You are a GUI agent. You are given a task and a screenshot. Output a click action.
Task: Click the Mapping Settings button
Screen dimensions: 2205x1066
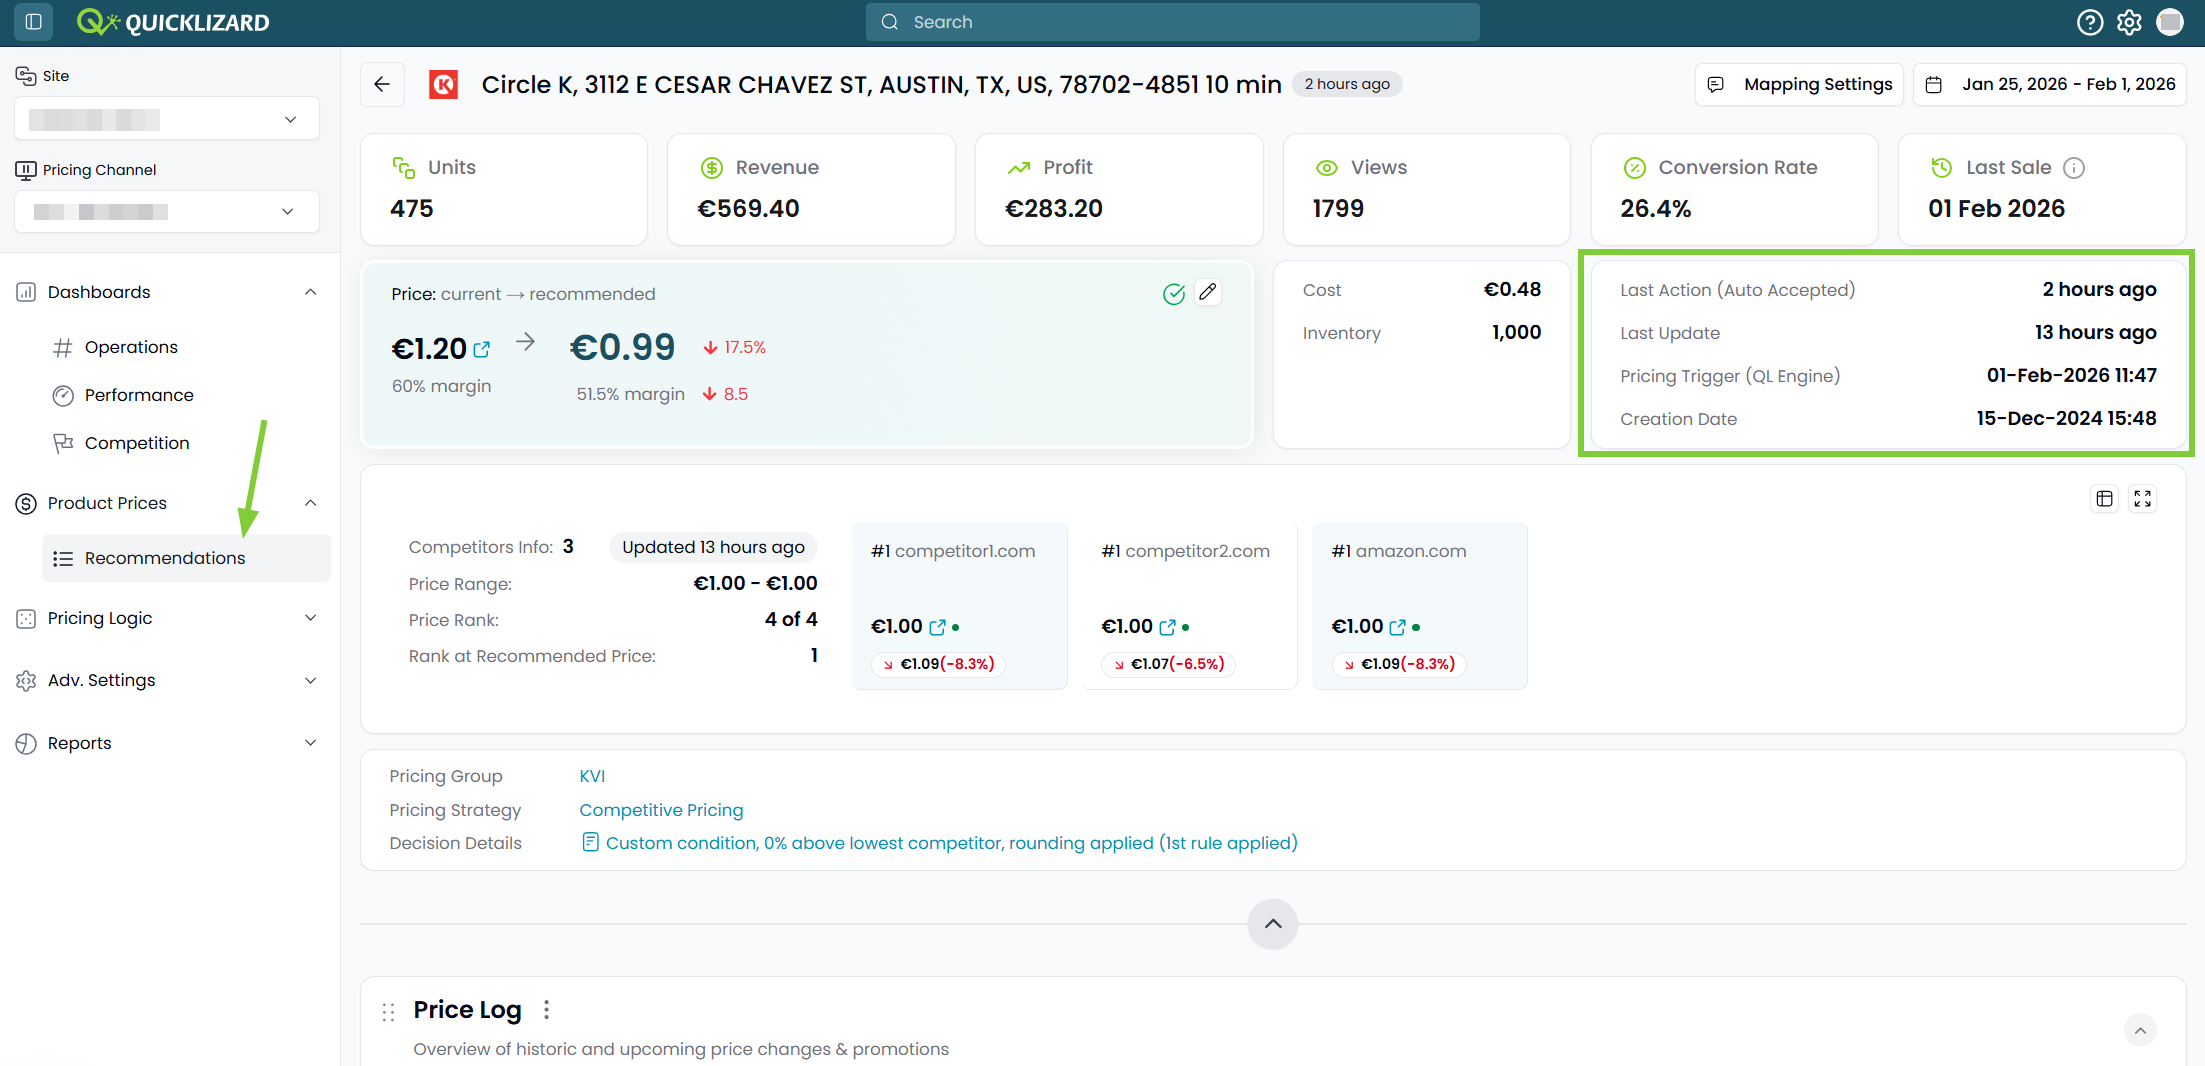tap(1799, 84)
